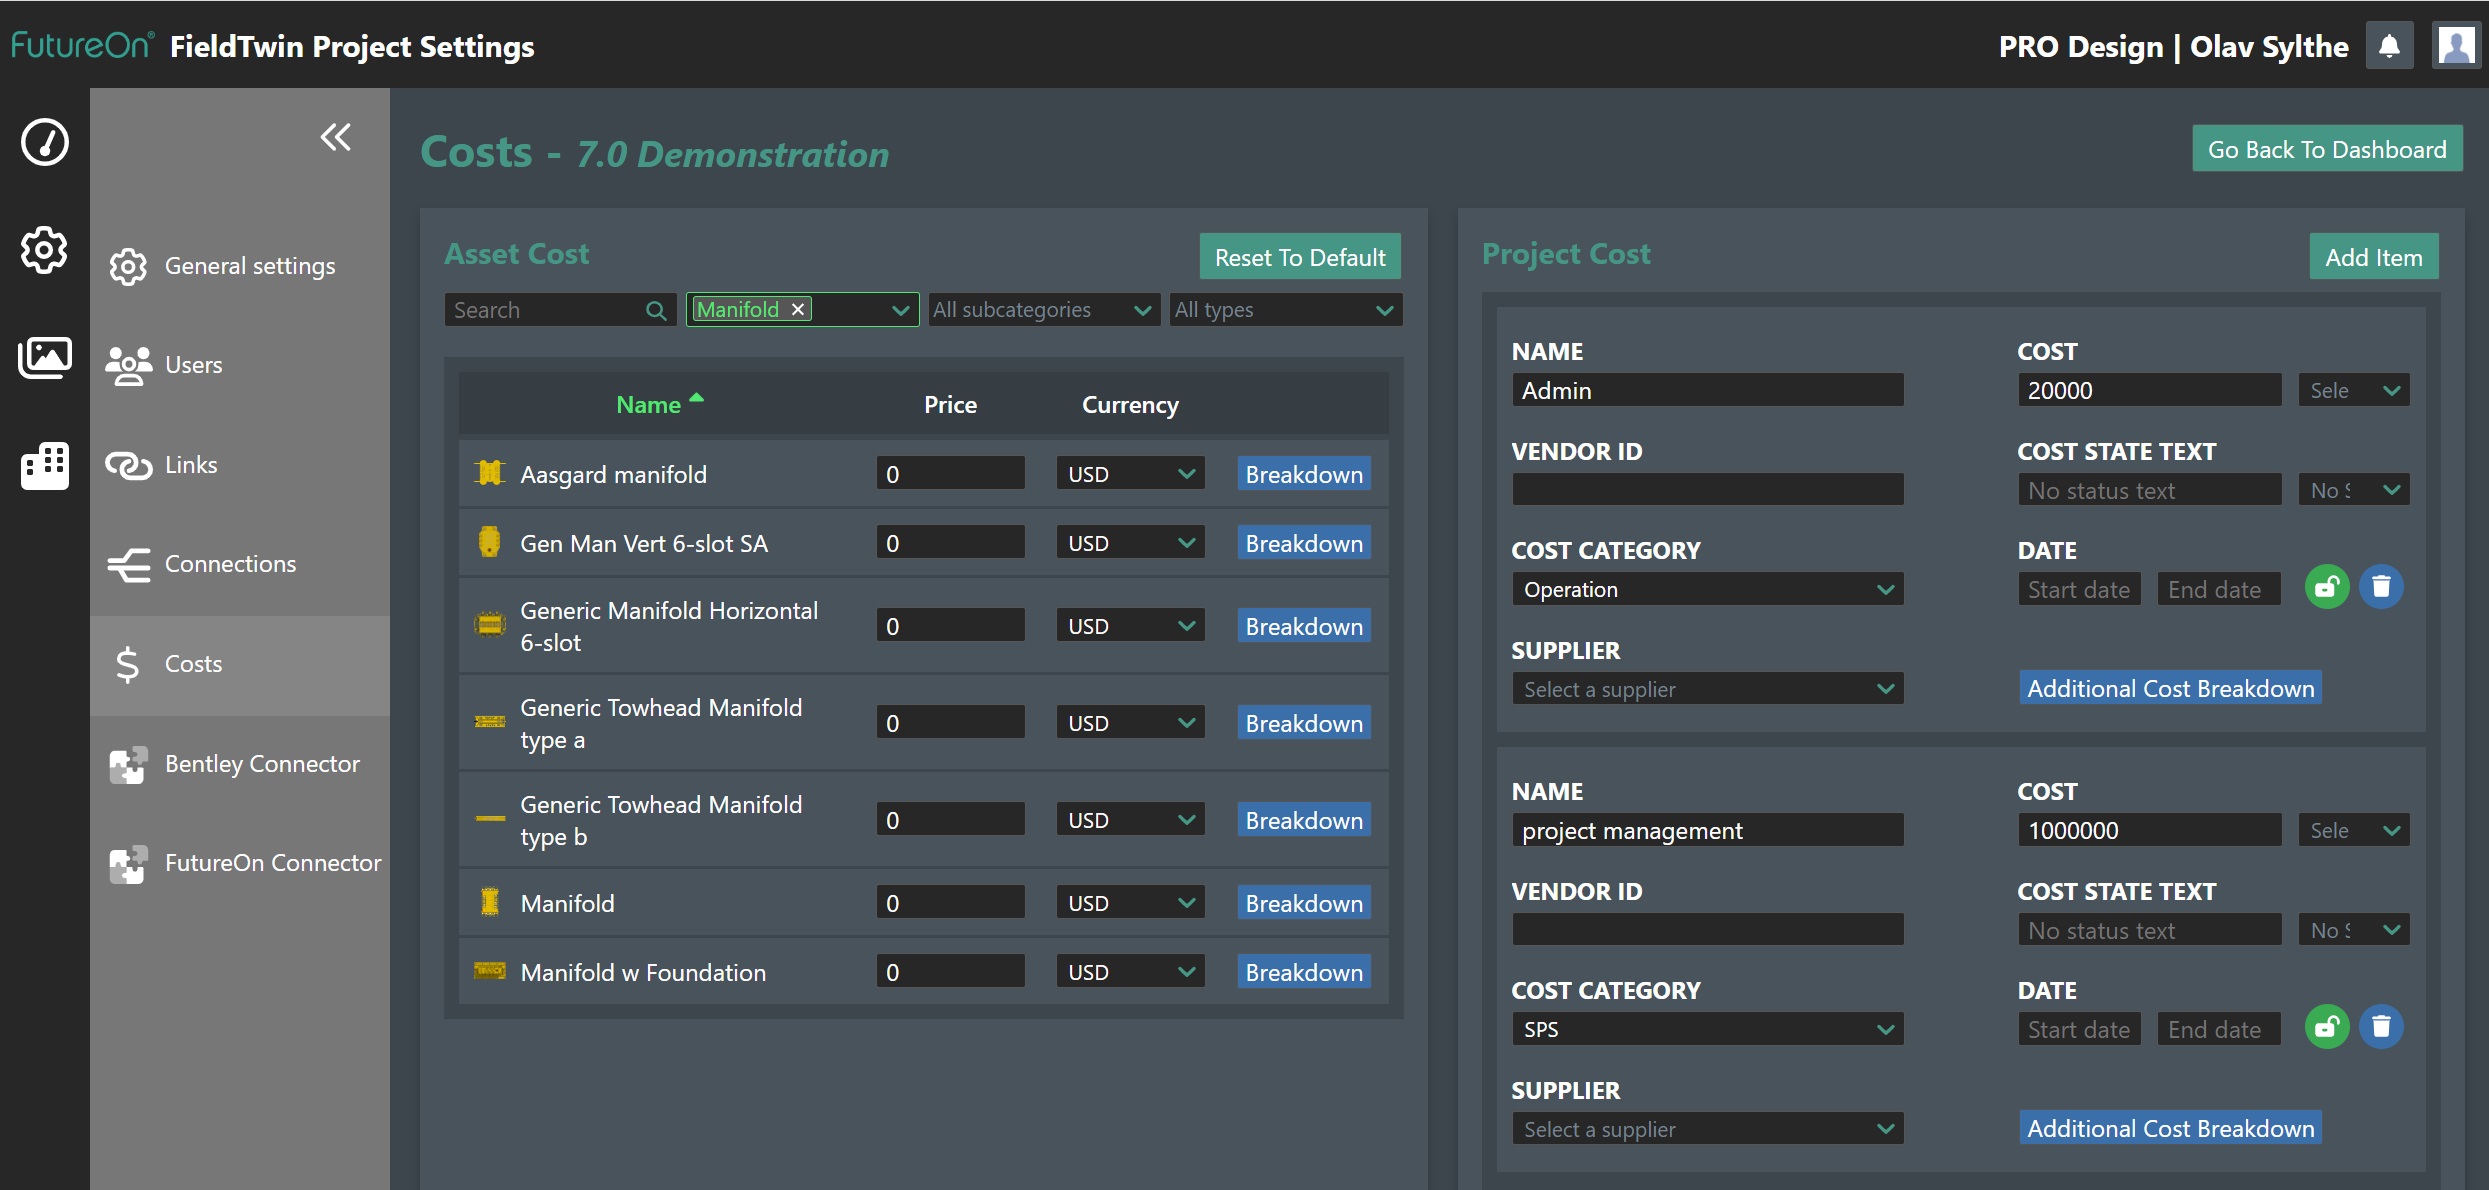Open Breakdown for Aasgard manifold
Image resolution: width=2489 pixels, height=1190 pixels.
click(1304, 474)
